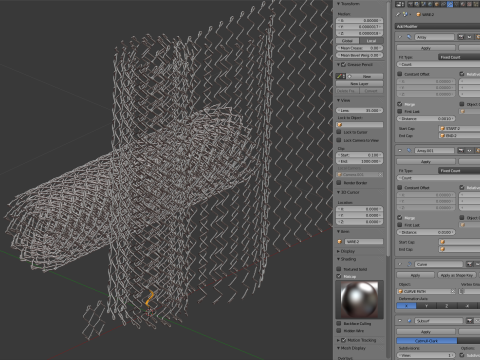The height and width of the screenshot is (360, 480).
Task: Select Catmull-Clark subdivision type
Action: point(427,341)
